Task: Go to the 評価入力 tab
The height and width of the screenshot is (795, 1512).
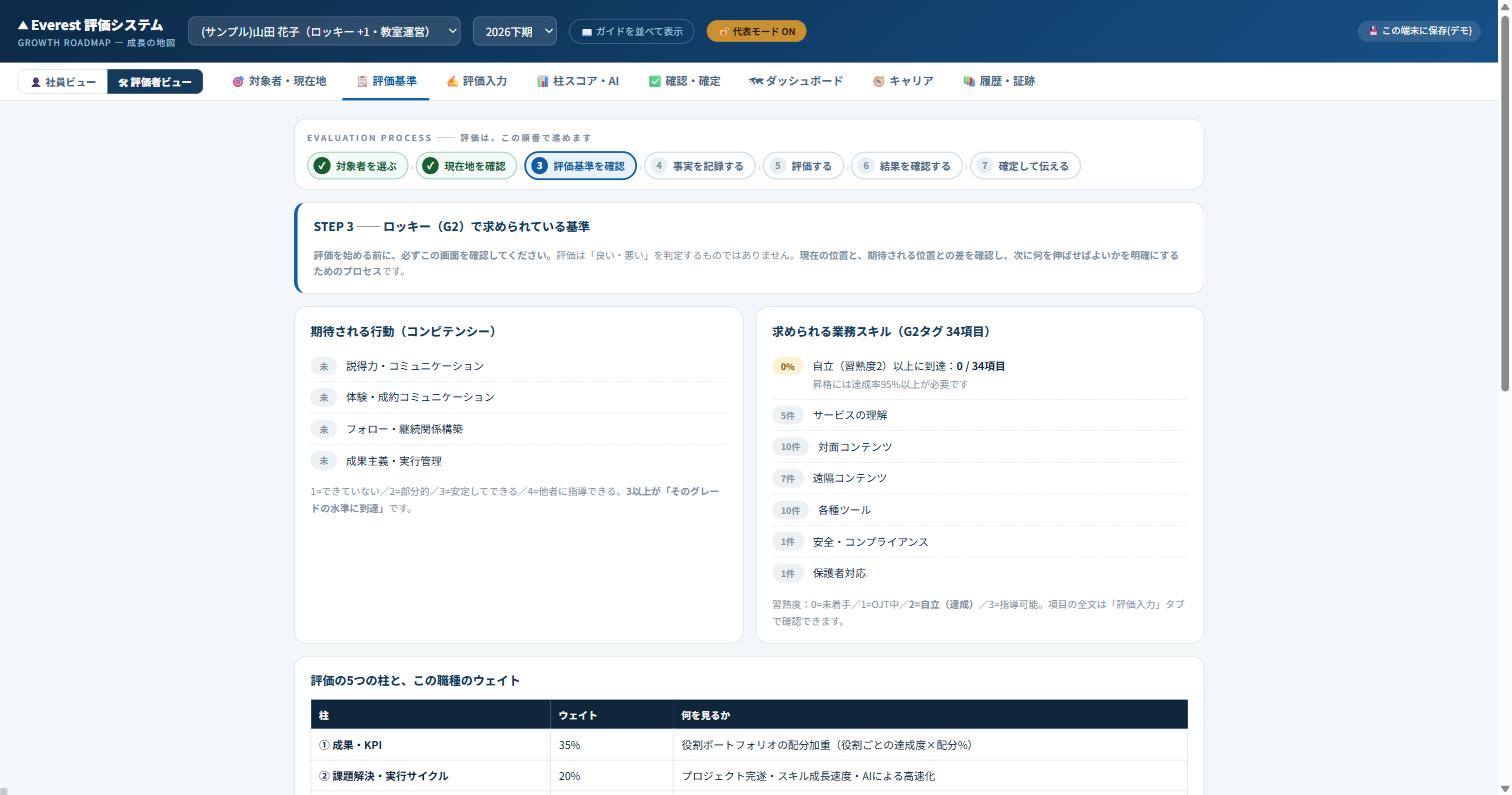Action: point(476,81)
